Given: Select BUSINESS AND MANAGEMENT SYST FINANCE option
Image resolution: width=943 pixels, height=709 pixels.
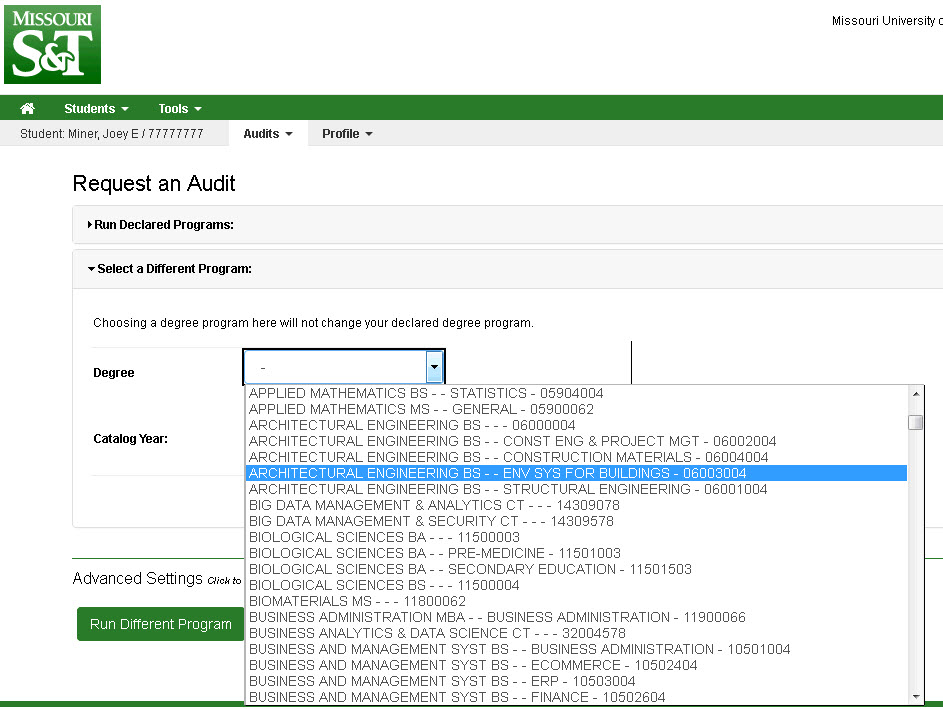Looking at the screenshot, I should [x=576, y=697].
